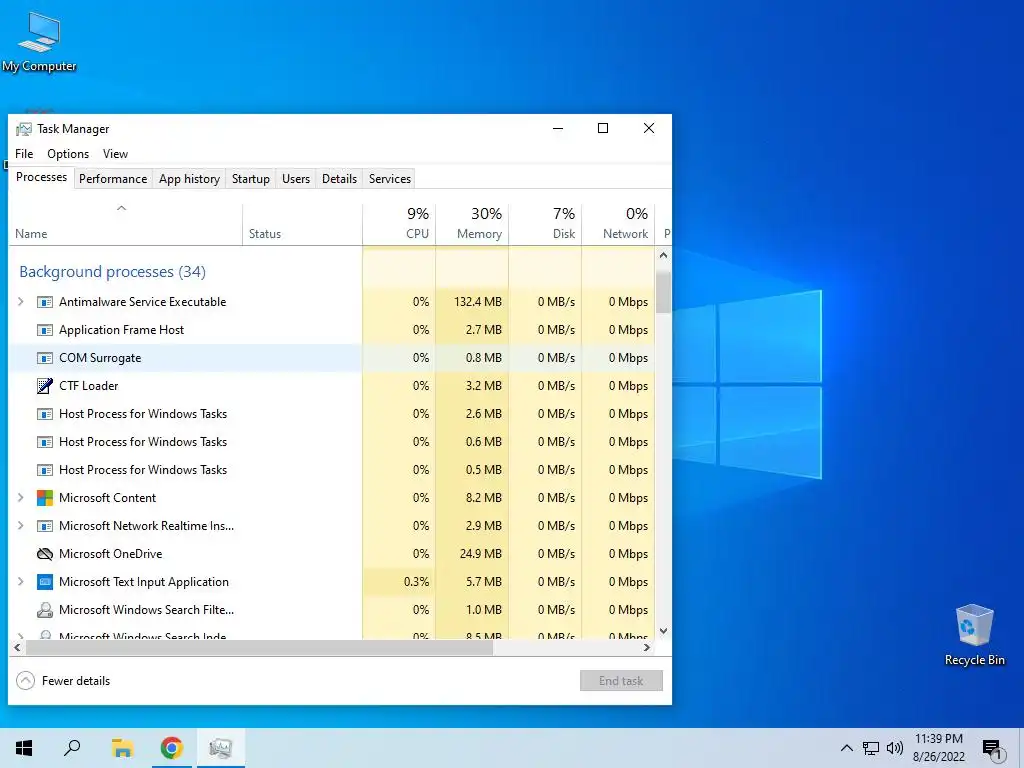Switch to the Startup tab
1024x768 pixels.
251,179
